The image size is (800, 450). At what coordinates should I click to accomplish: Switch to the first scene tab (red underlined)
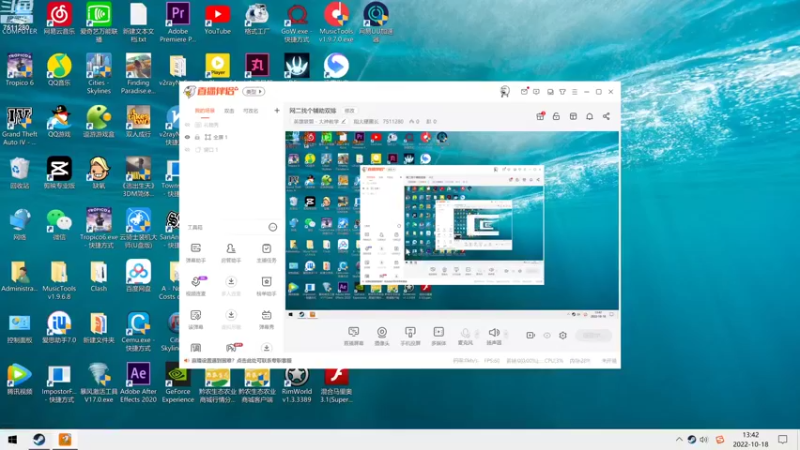pyautogui.click(x=205, y=111)
